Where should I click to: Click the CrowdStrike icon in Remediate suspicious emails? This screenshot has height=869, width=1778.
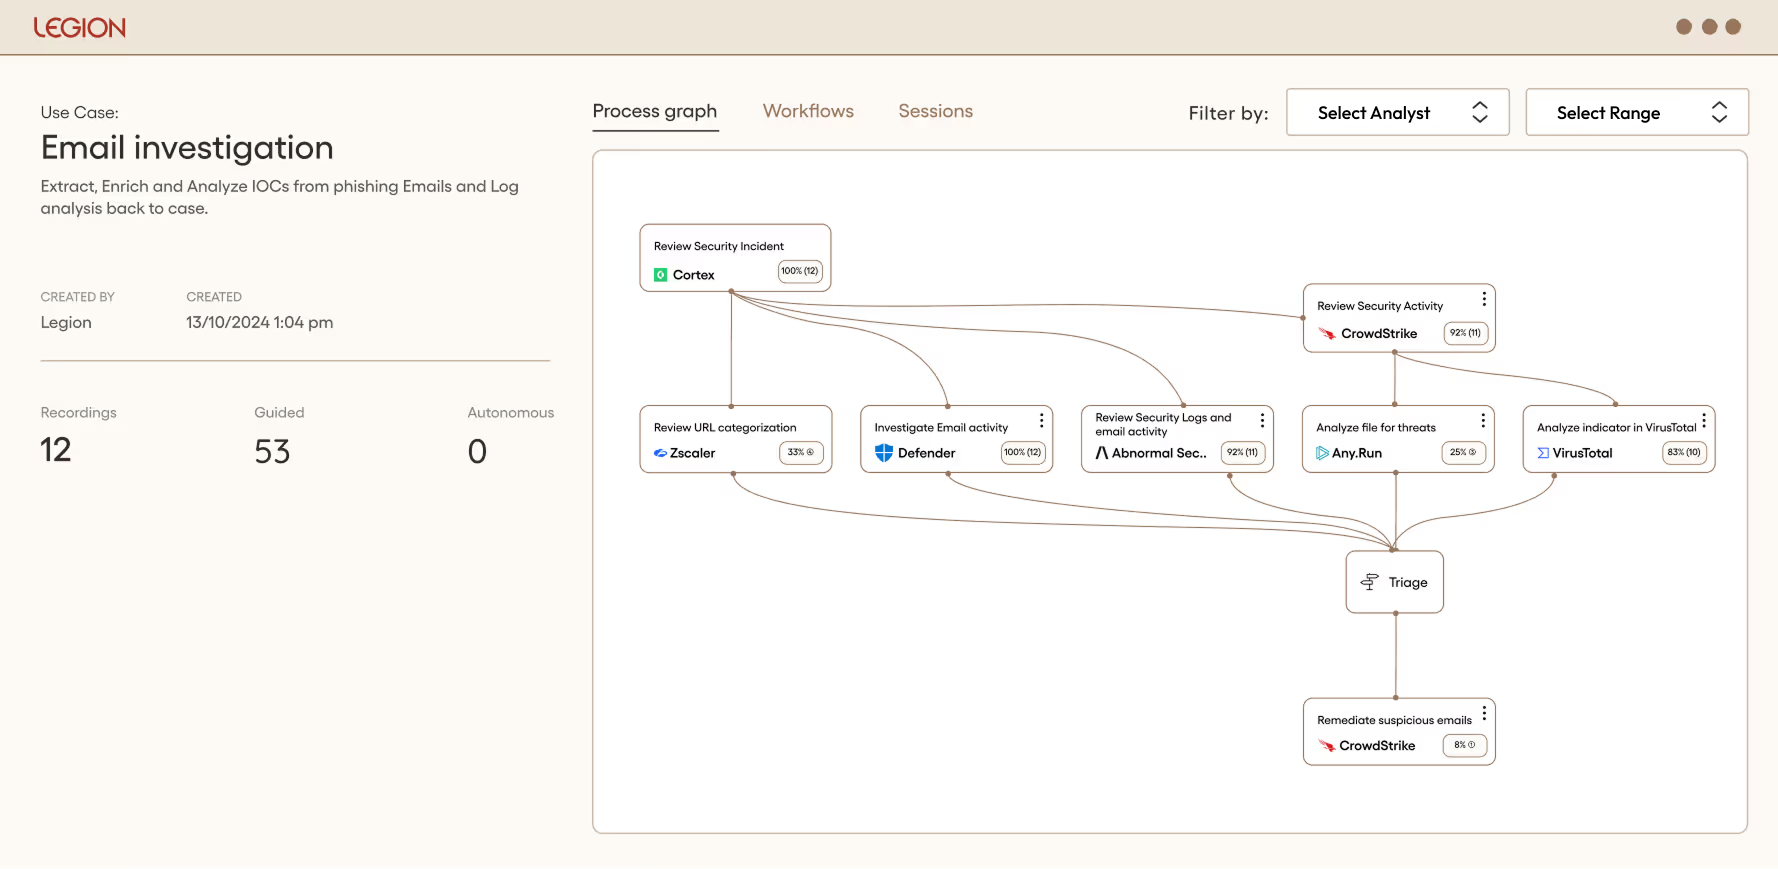1327,746
